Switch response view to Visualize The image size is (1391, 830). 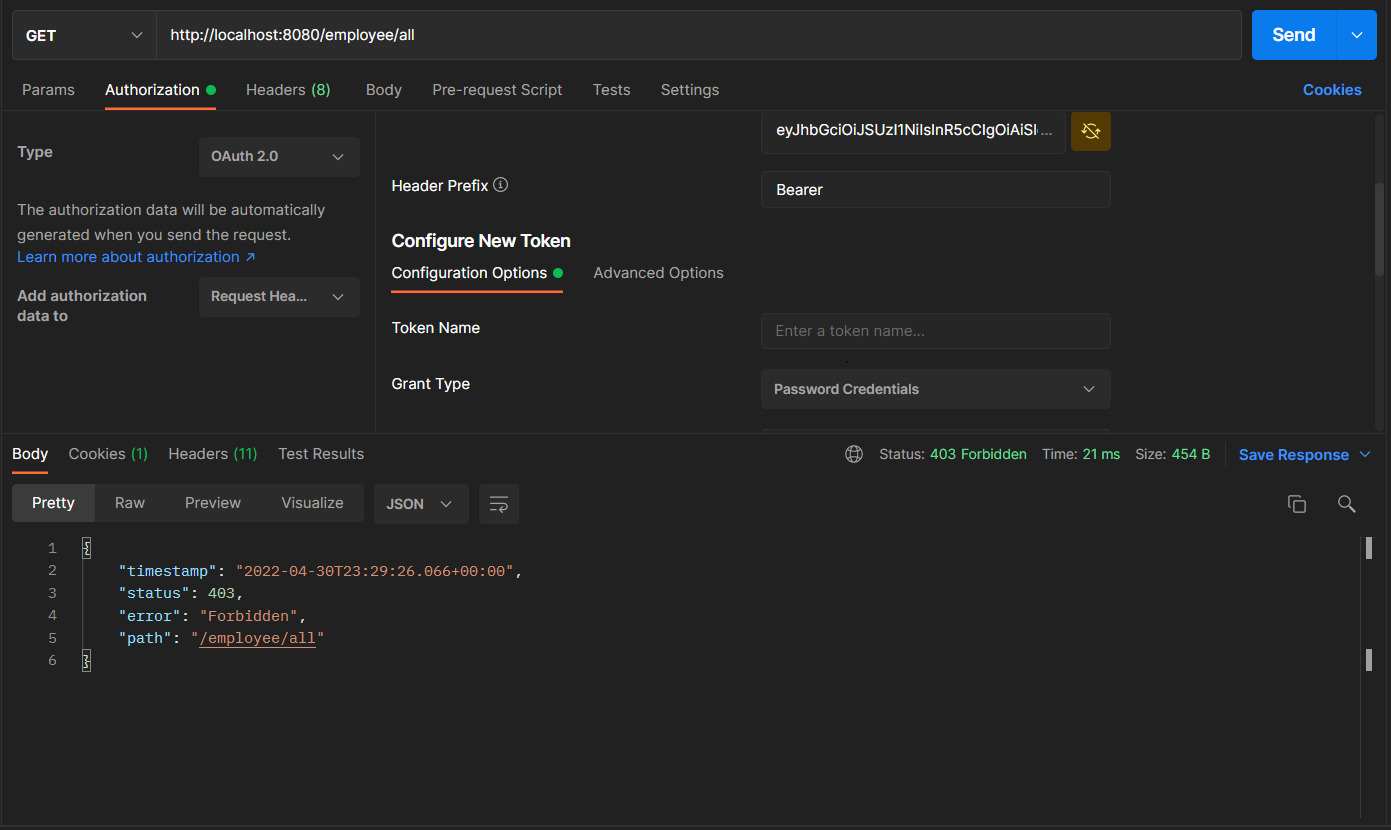[312, 503]
